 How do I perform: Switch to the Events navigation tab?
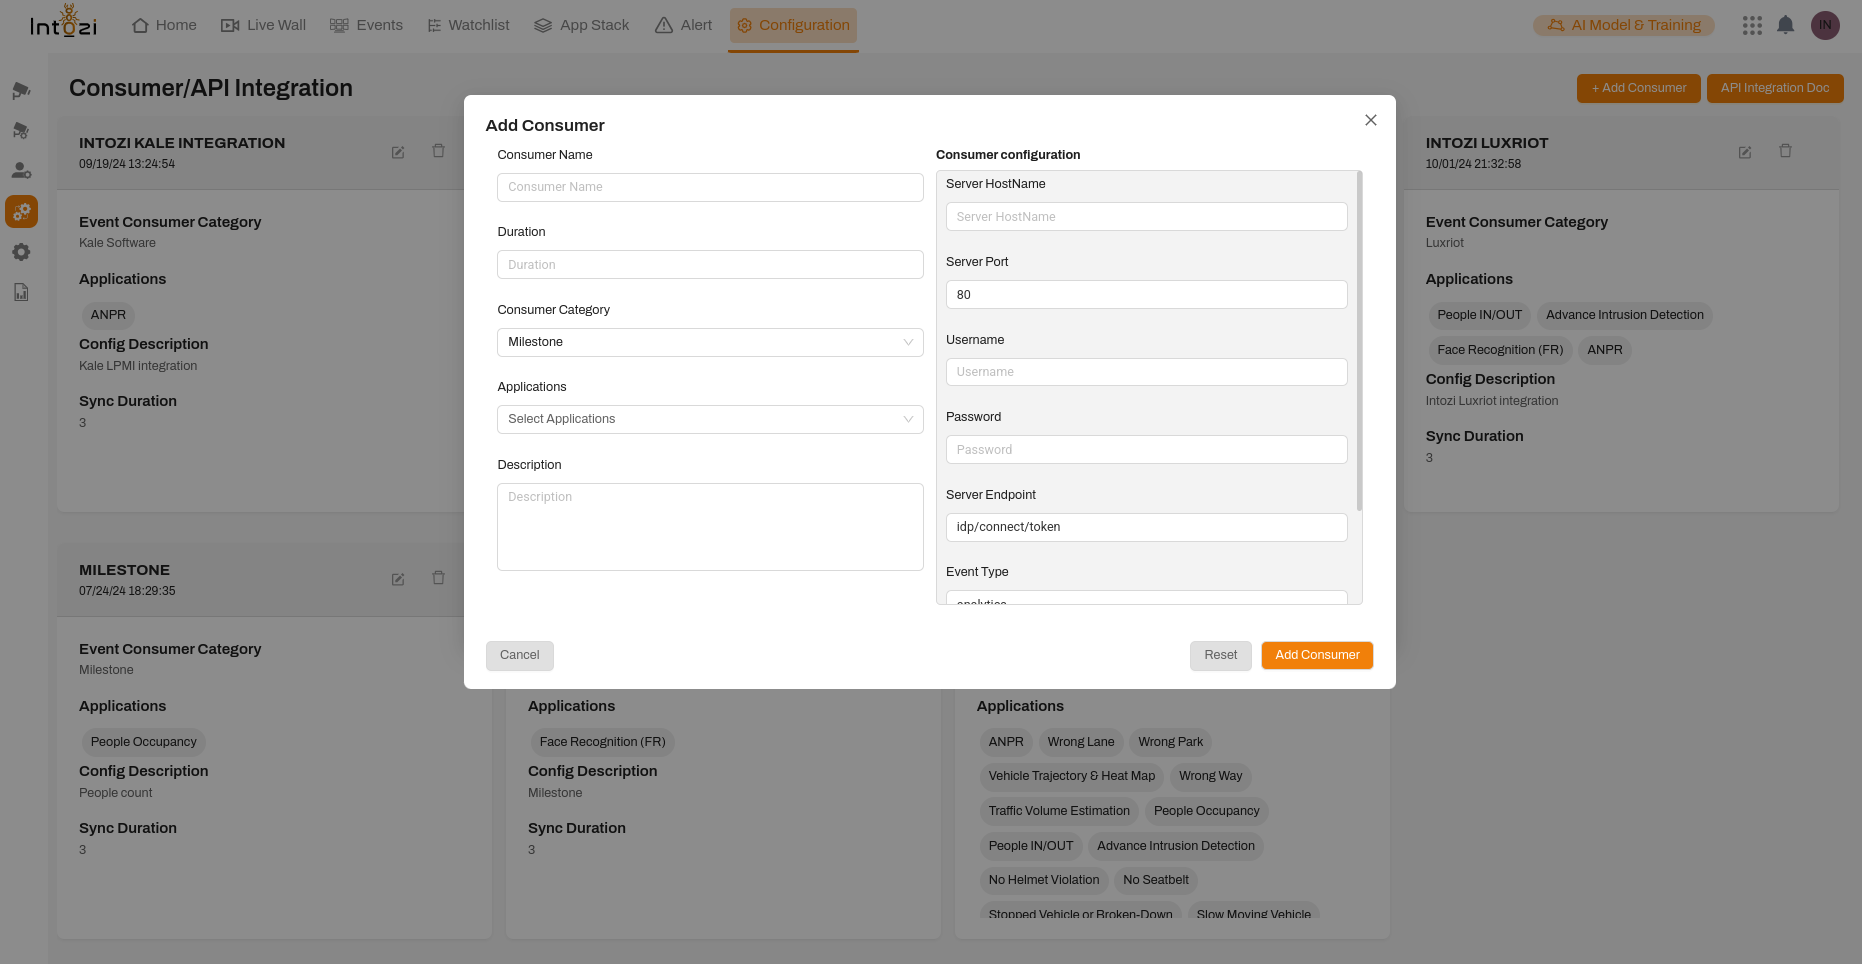point(367,24)
